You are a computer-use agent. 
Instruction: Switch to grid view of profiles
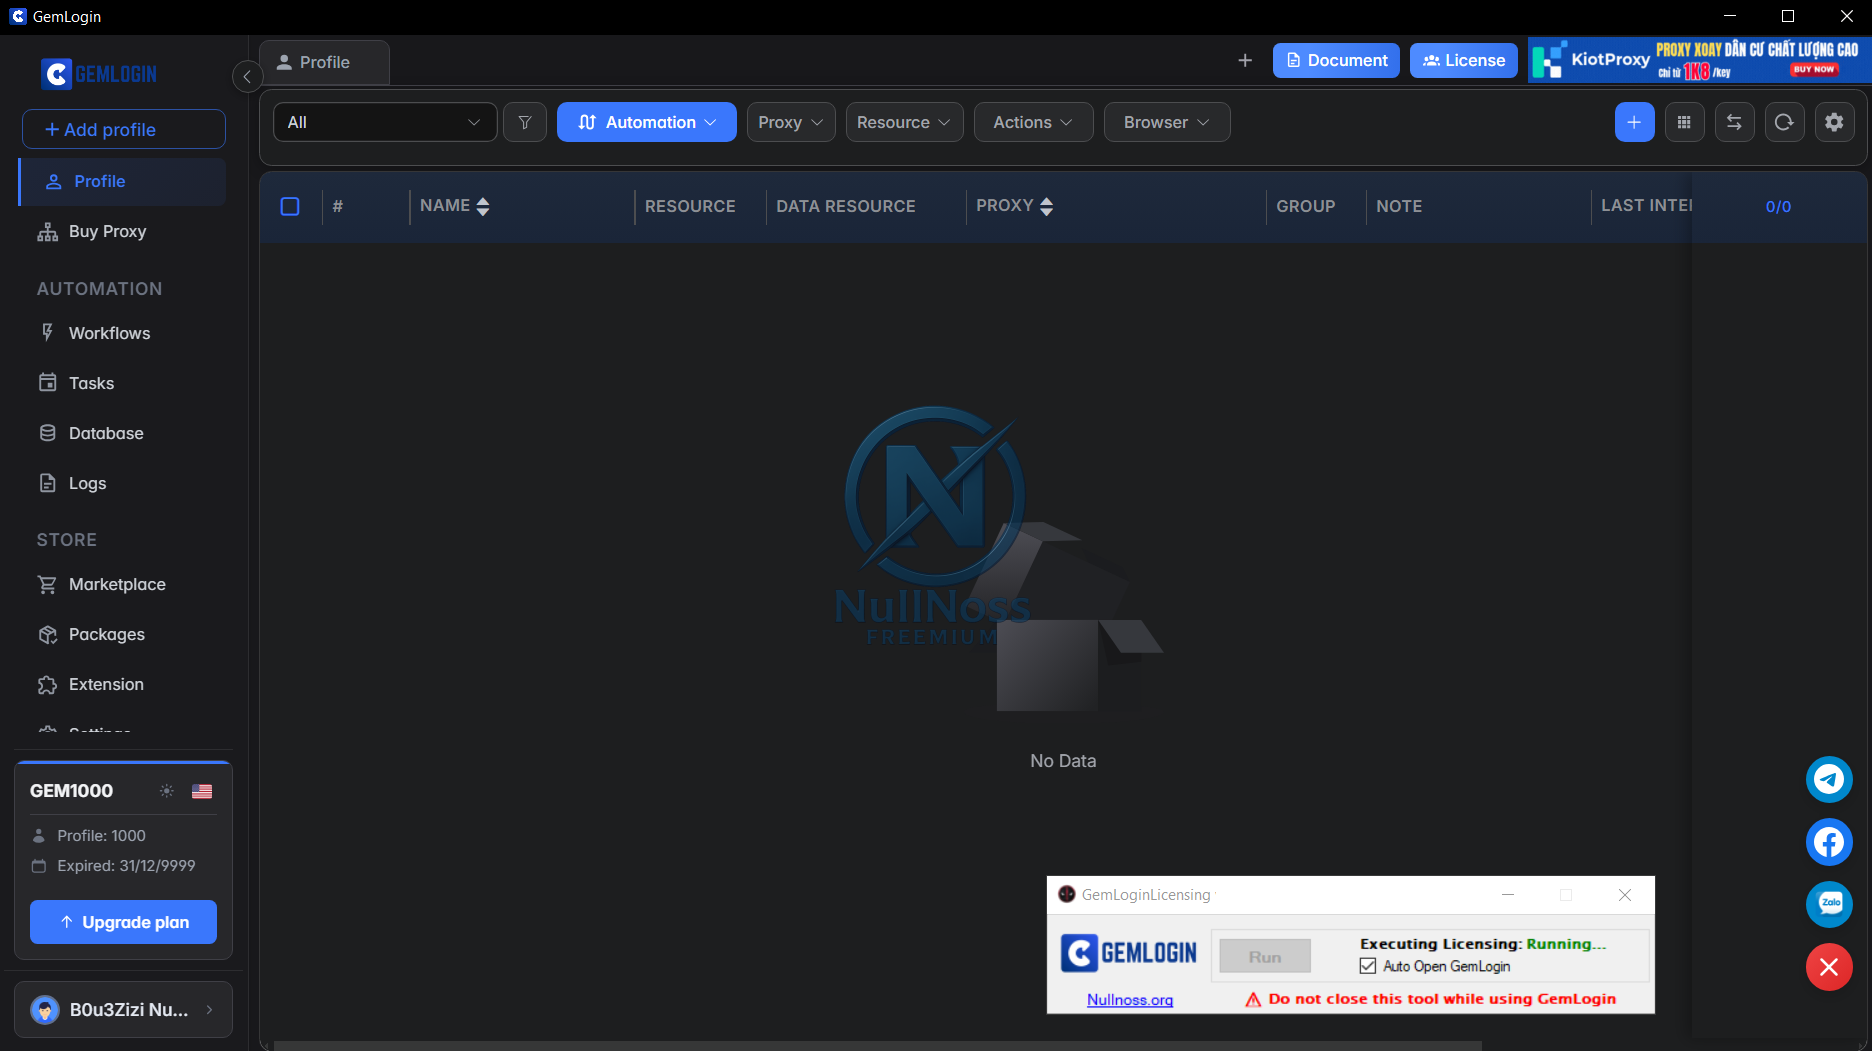point(1684,122)
